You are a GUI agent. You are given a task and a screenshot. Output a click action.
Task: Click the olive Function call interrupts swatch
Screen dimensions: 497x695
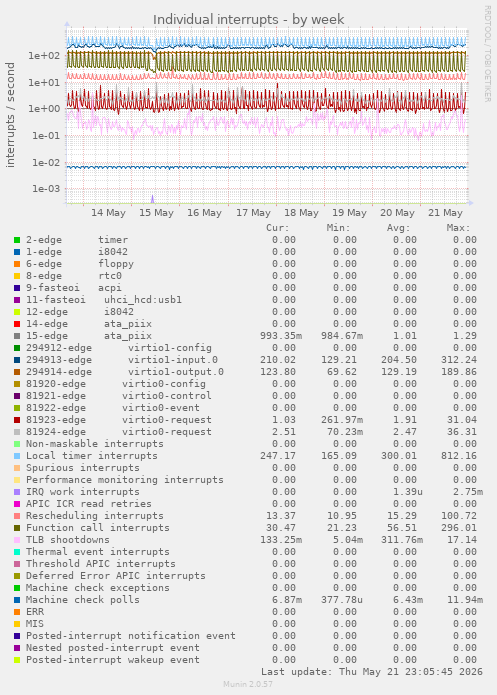click(17, 528)
